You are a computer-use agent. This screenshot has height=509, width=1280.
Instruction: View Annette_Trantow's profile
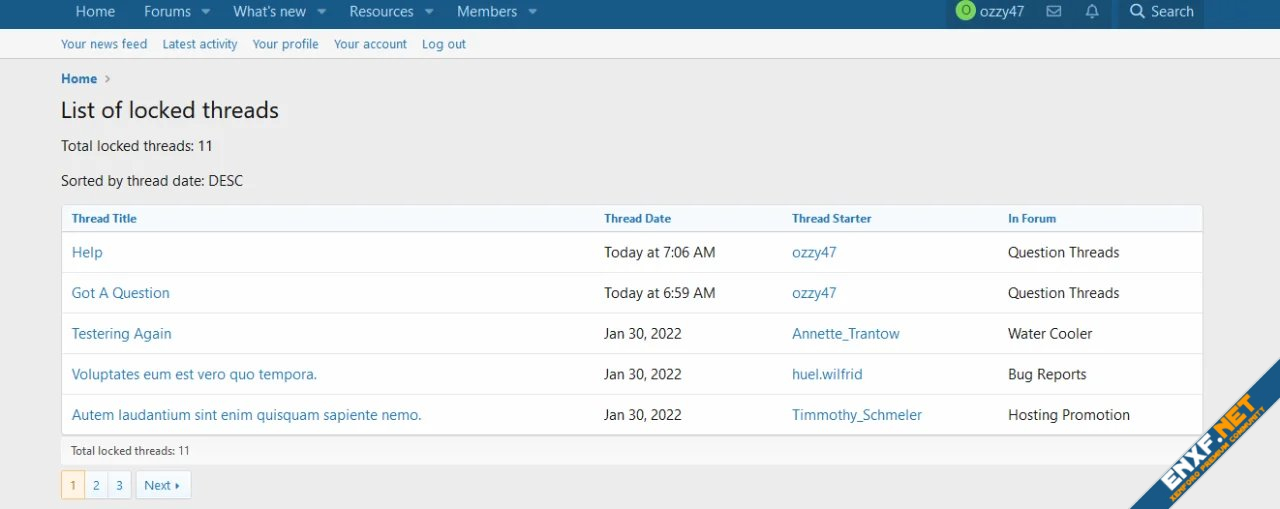(x=845, y=334)
